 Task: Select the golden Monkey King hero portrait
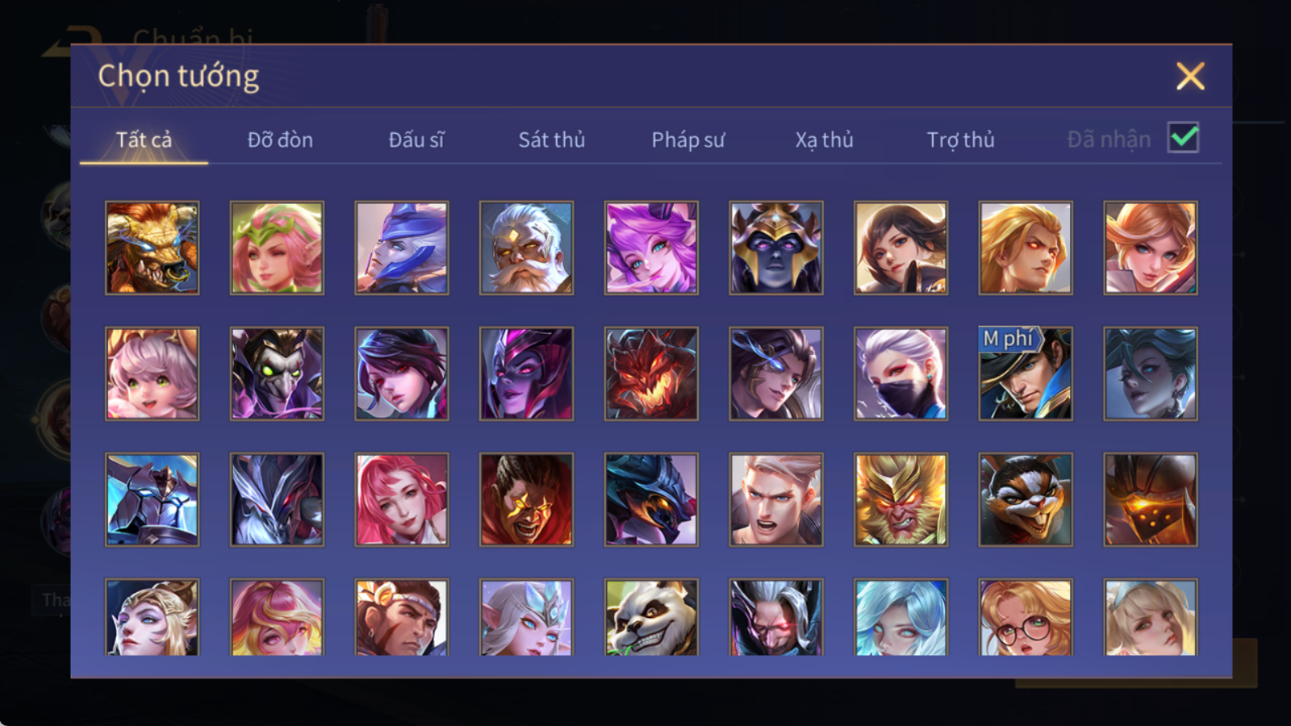point(900,499)
